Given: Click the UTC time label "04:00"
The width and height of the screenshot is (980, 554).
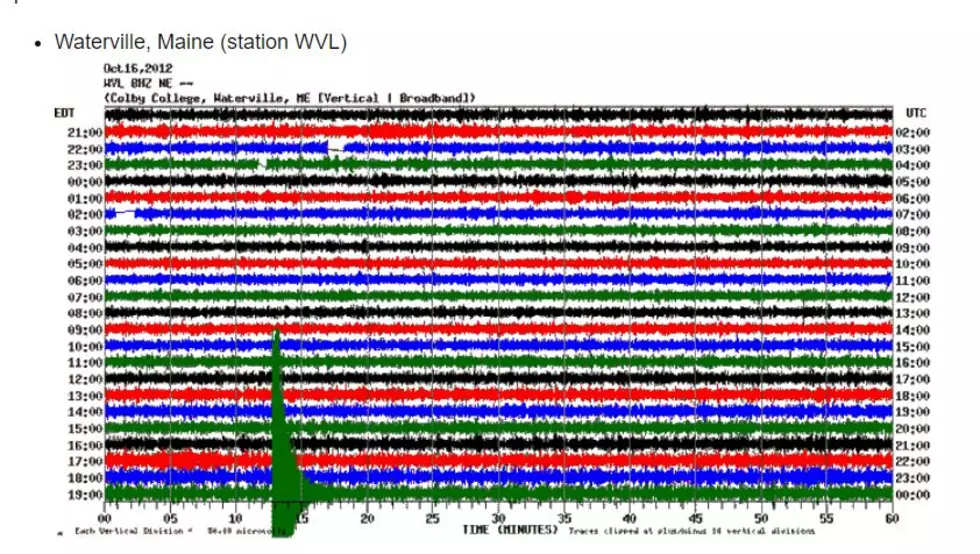Looking at the screenshot, I should 912,165.
